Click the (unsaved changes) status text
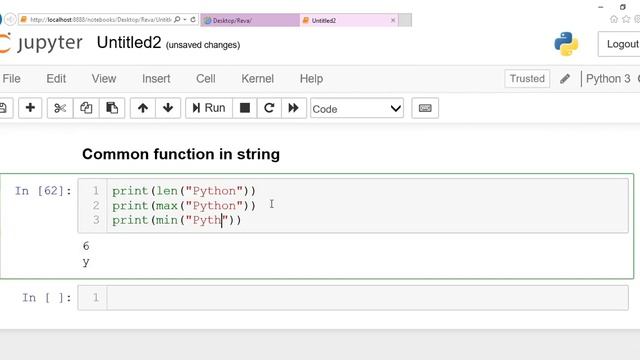 click(x=203, y=45)
